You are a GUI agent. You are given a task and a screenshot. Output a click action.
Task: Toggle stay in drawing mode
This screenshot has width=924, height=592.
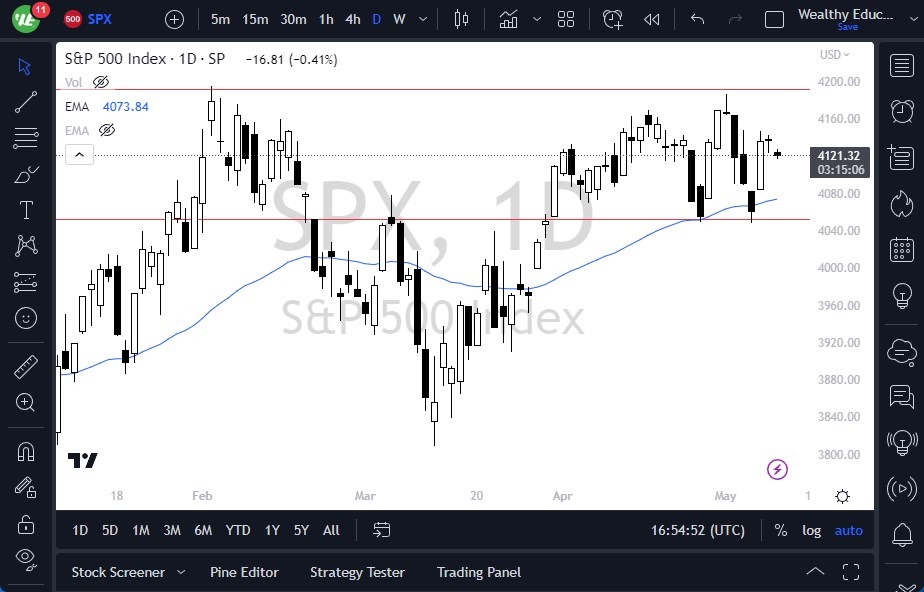coord(25,488)
